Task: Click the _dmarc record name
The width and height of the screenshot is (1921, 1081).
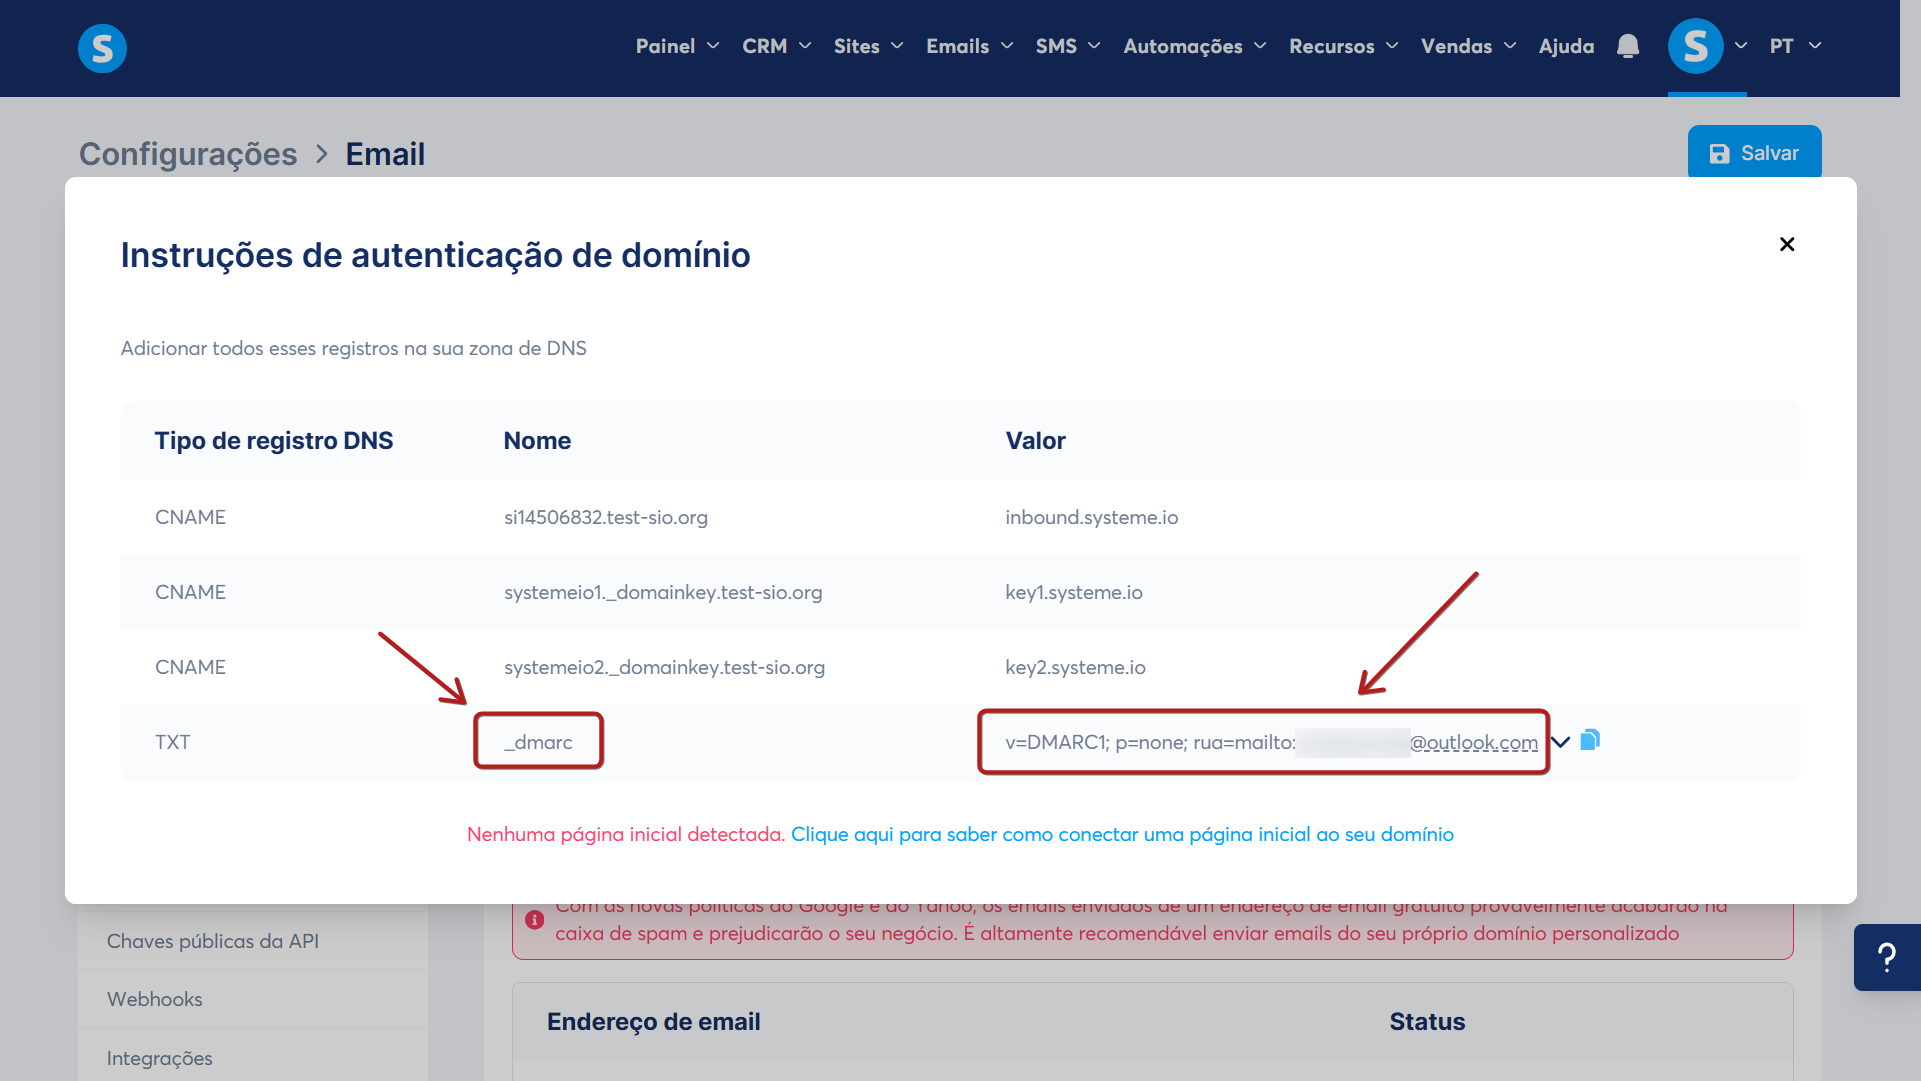Action: [538, 742]
